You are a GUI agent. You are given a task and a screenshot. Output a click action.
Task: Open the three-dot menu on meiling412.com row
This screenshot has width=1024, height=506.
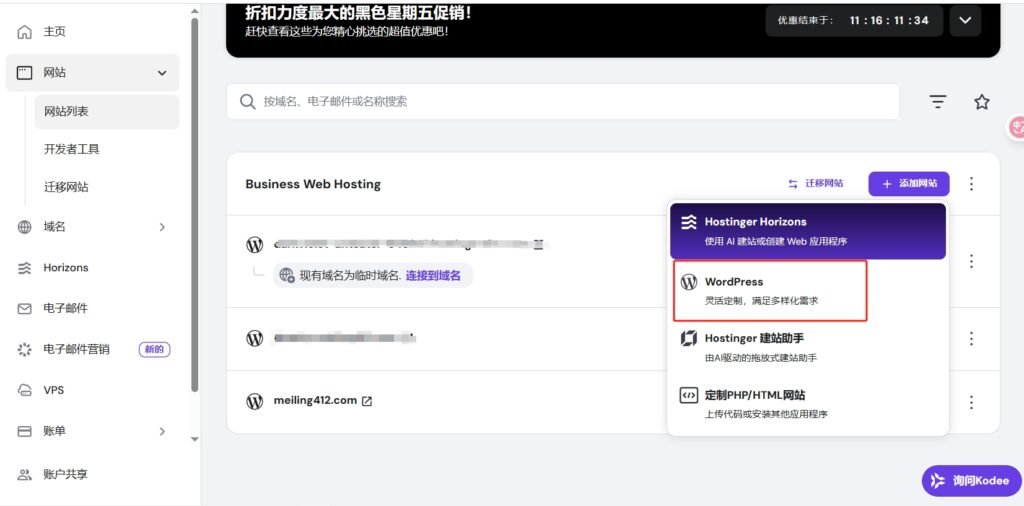click(970, 402)
